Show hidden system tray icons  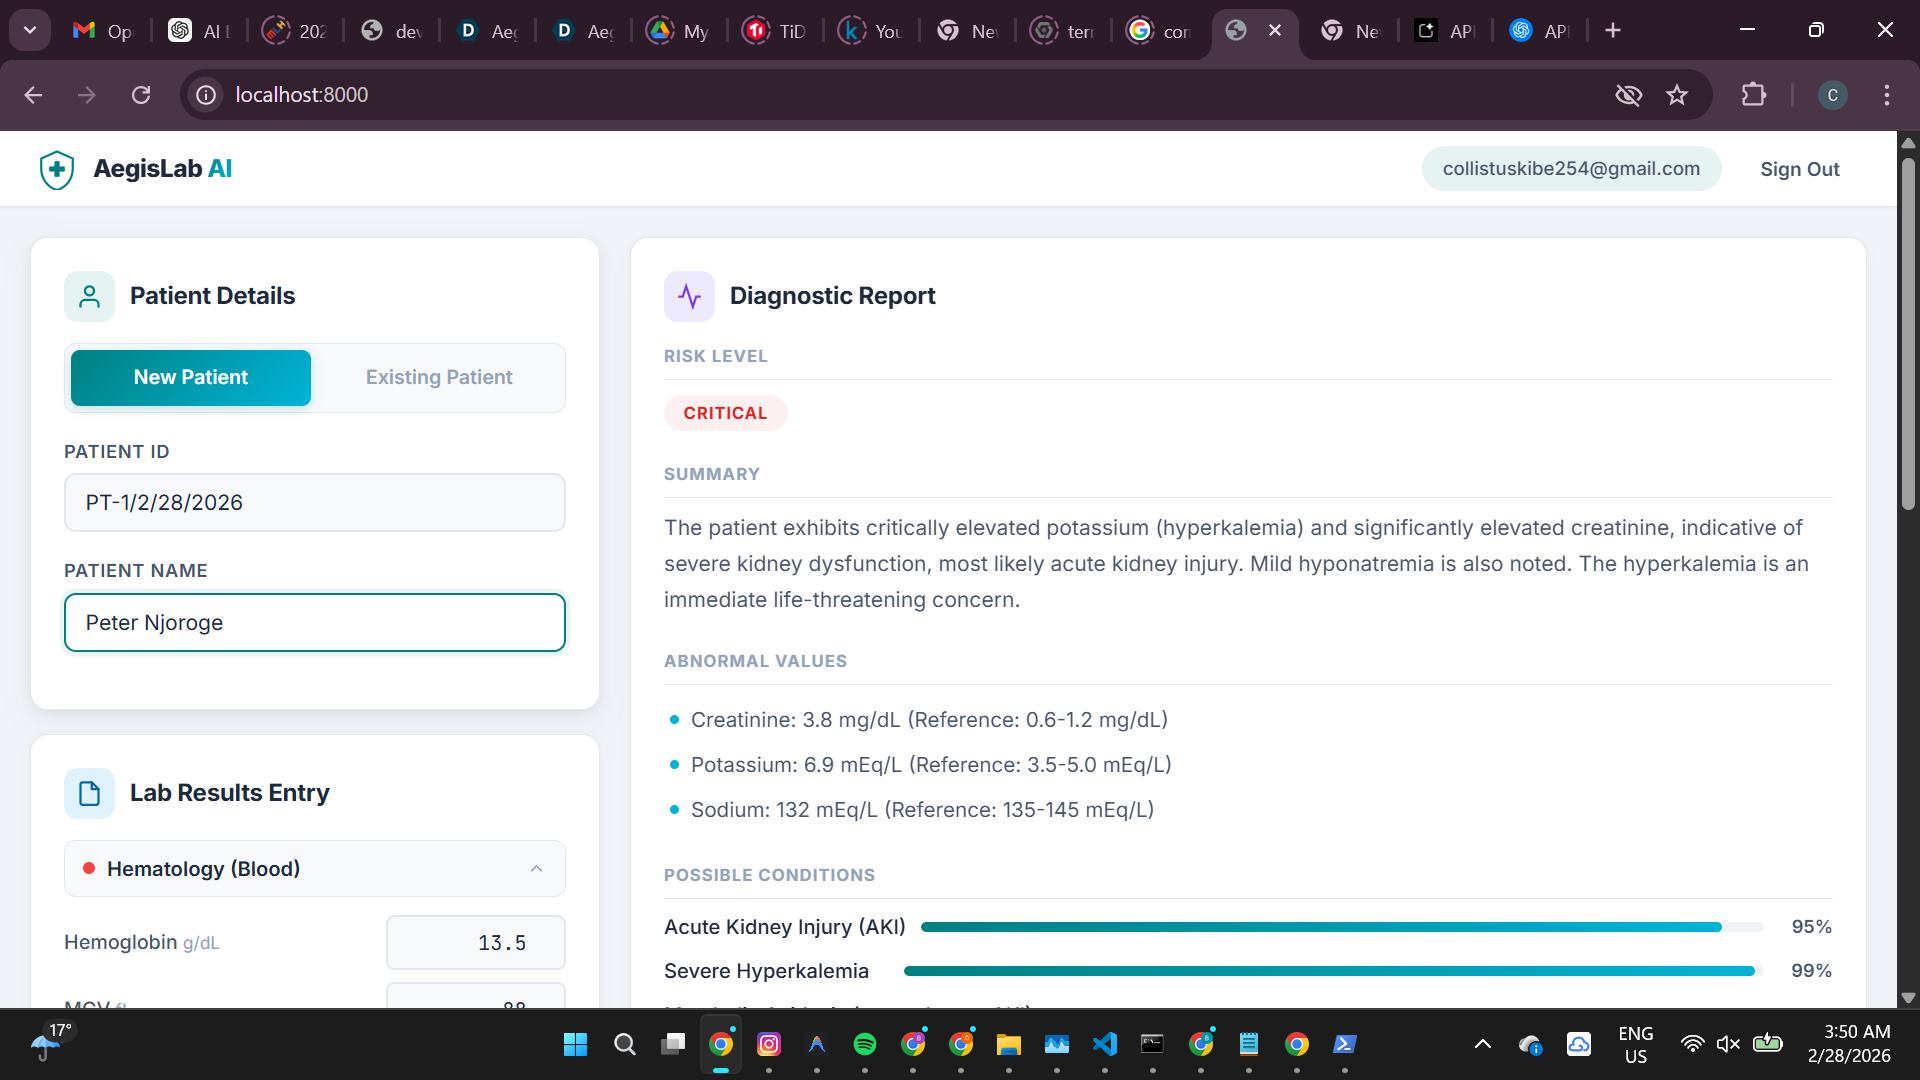[x=1483, y=1044]
